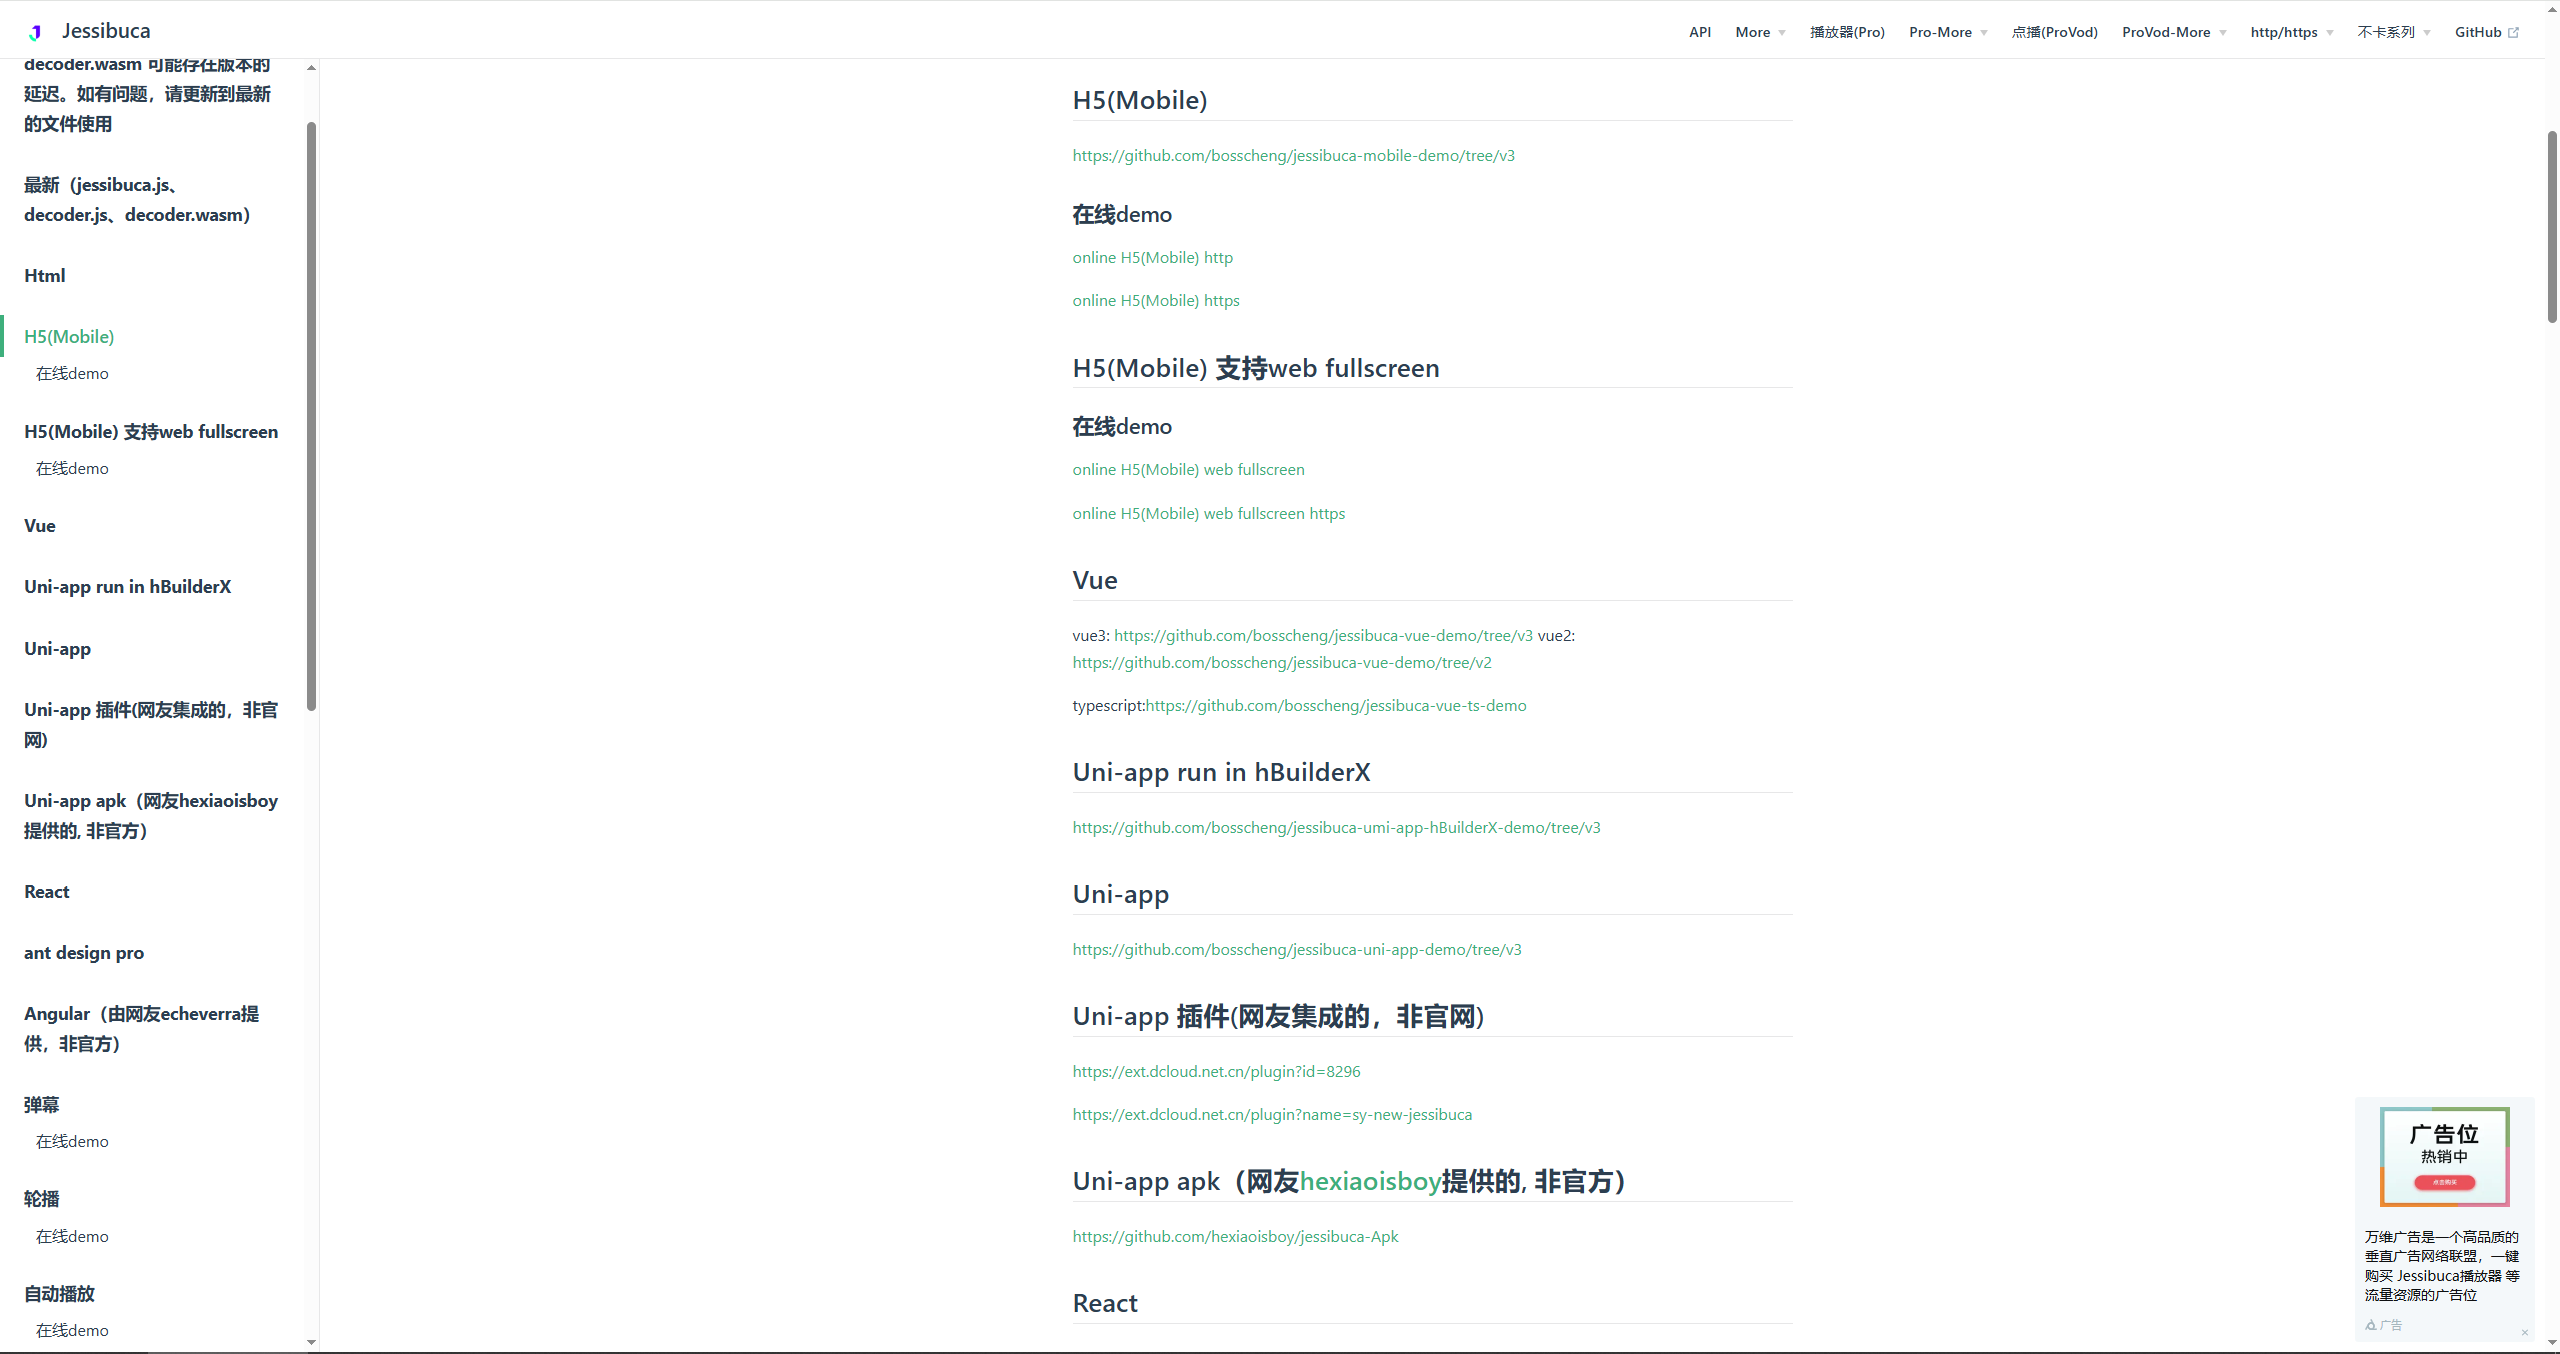
Task: Click the Jessibuca logo icon
Action: (x=33, y=30)
